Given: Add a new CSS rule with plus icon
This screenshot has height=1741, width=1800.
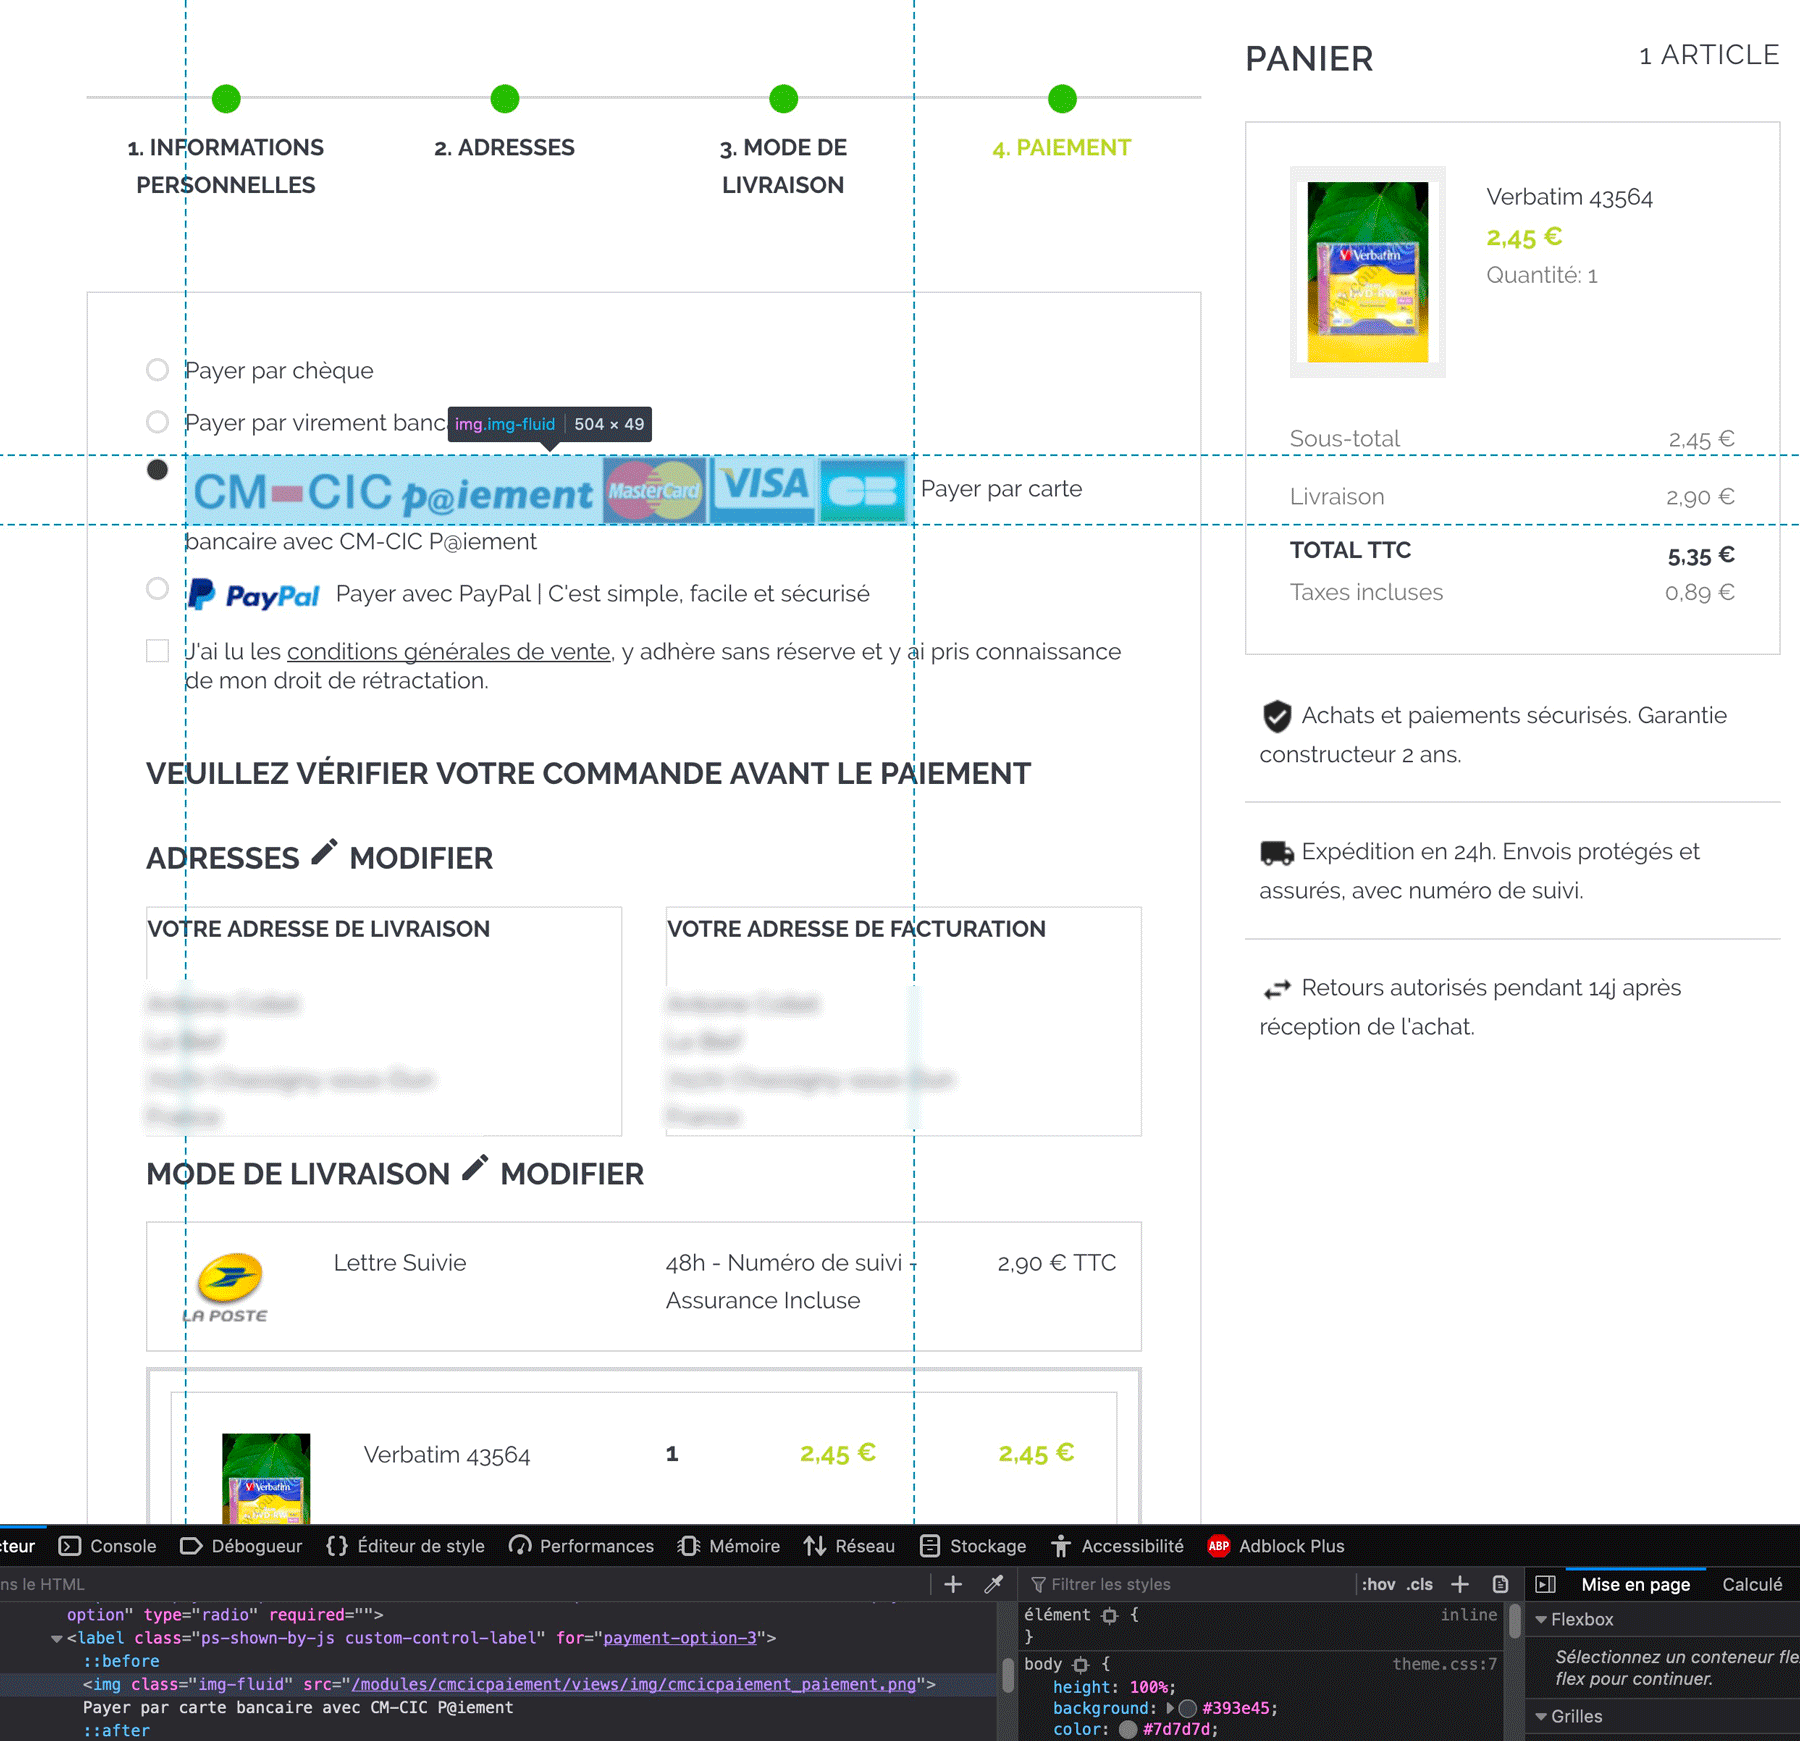Looking at the screenshot, I should (1460, 1584).
